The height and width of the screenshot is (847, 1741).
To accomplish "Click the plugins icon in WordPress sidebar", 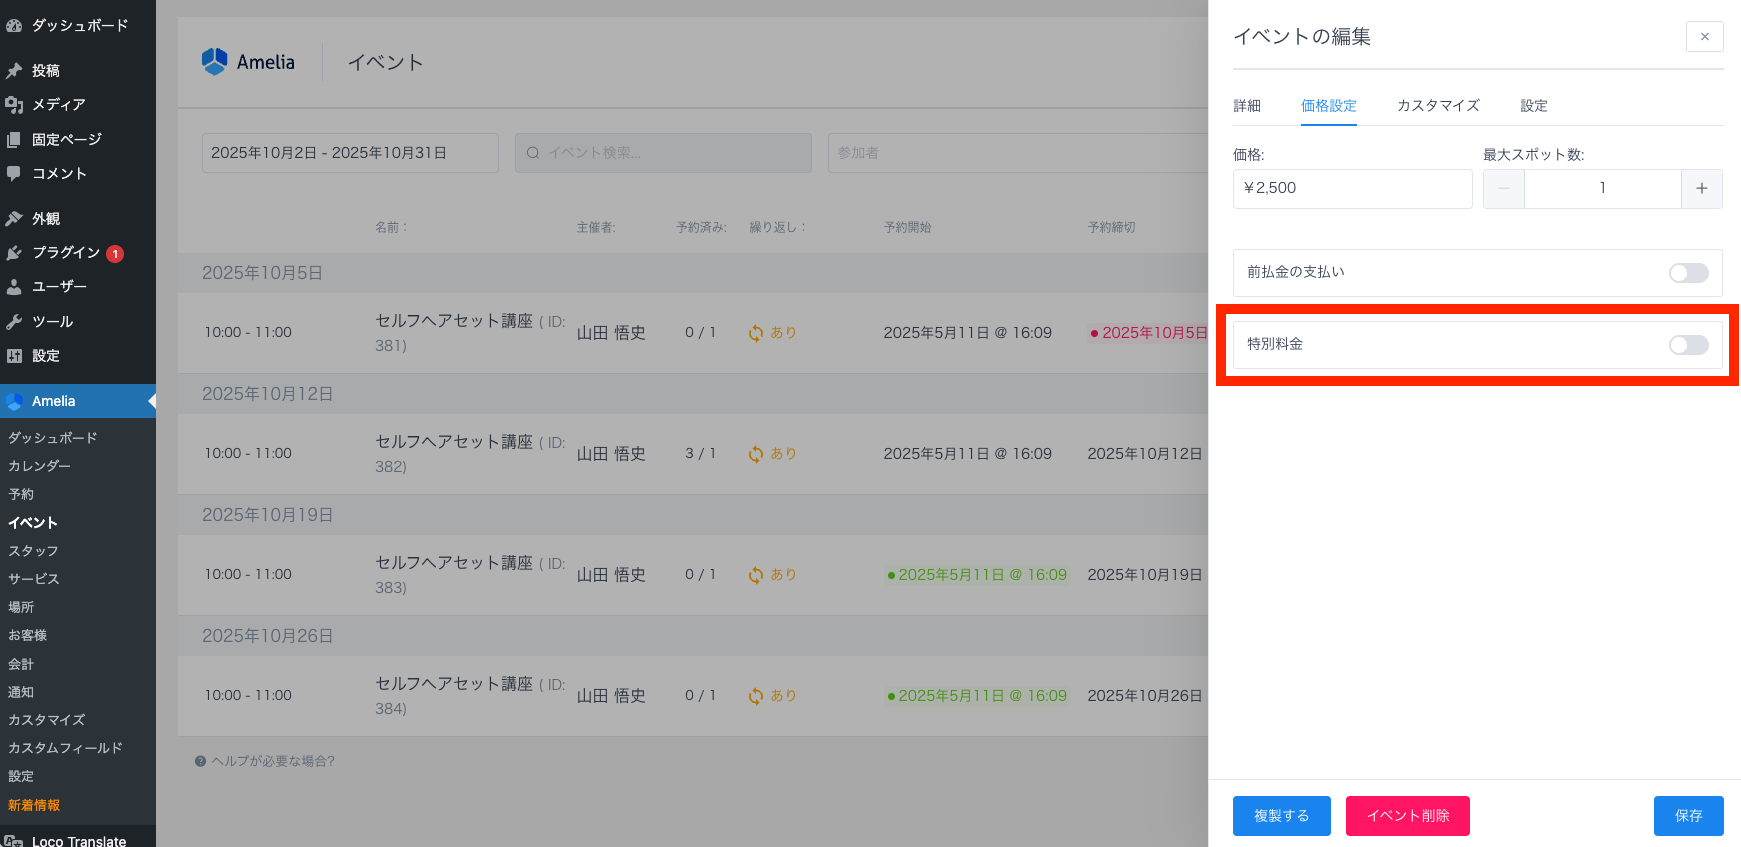I will point(14,253).
